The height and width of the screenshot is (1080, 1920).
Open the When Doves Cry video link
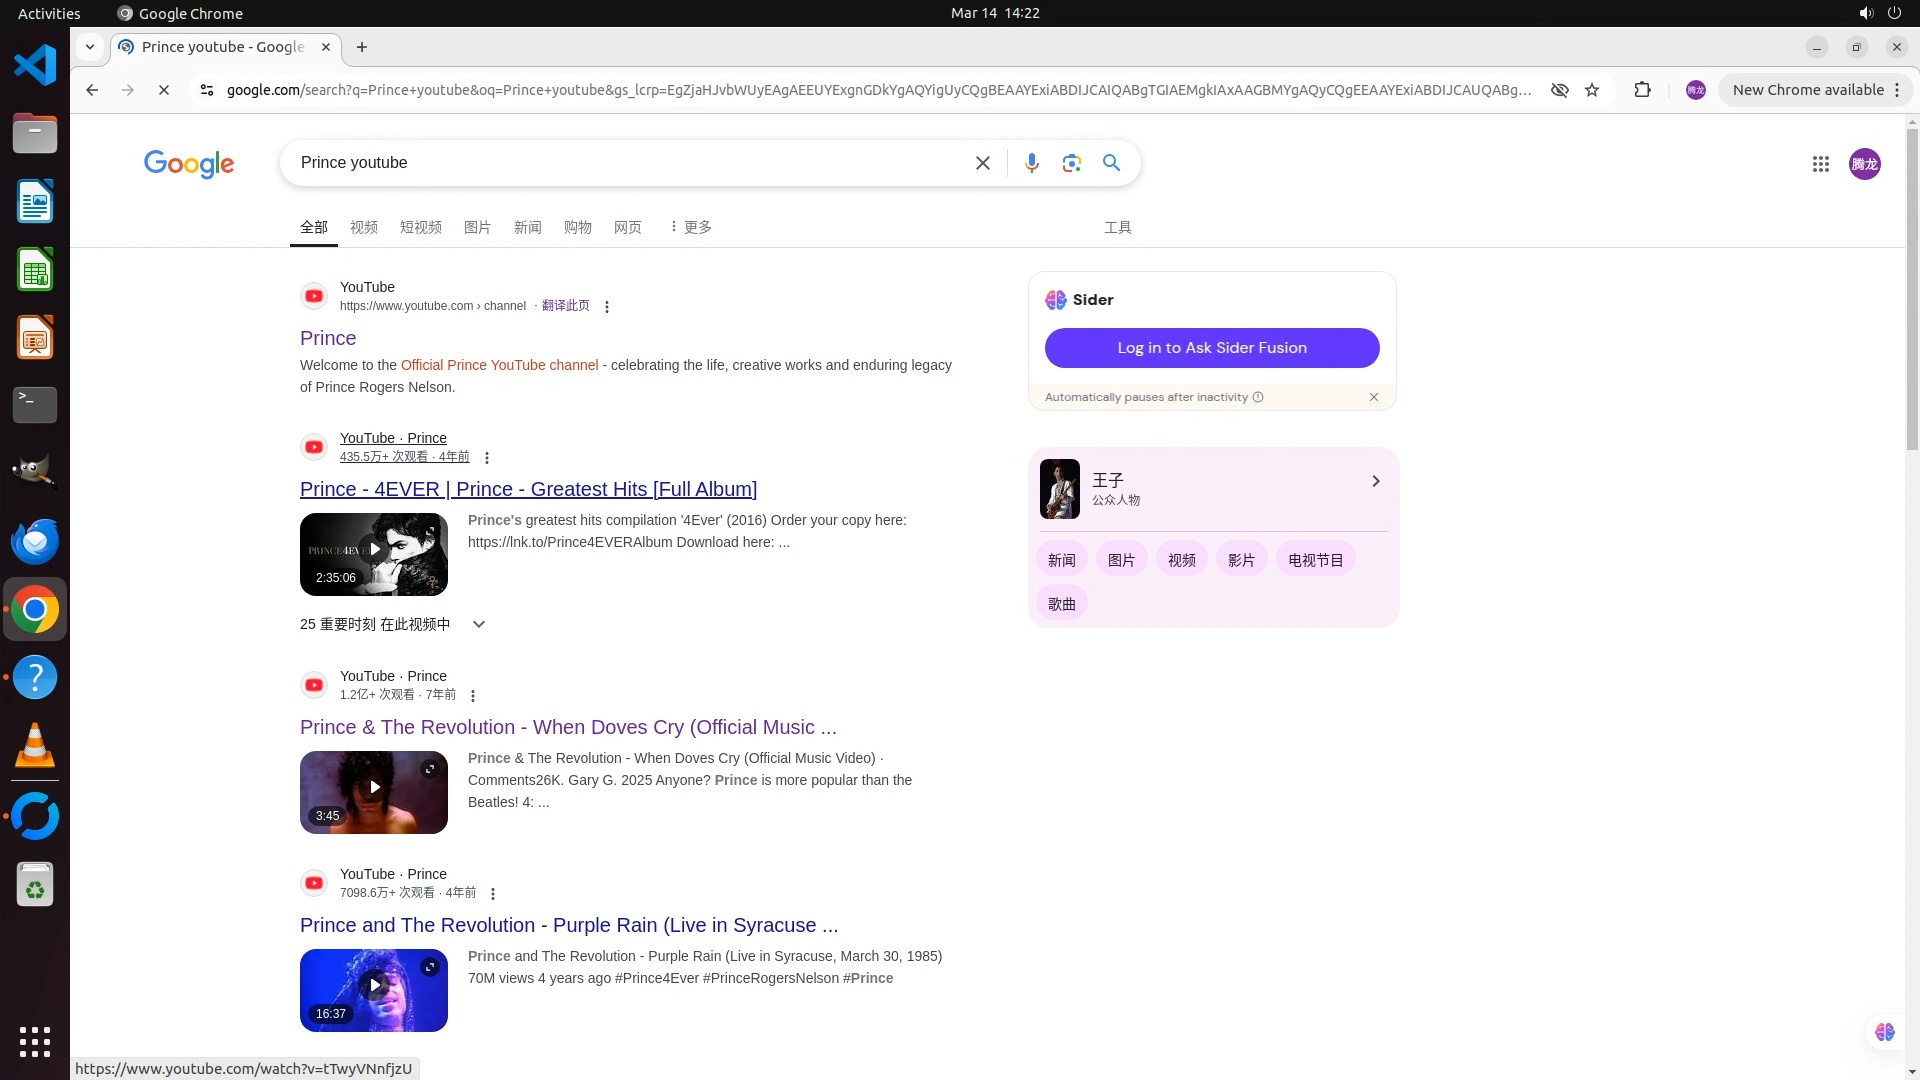(x=568, y=727)
